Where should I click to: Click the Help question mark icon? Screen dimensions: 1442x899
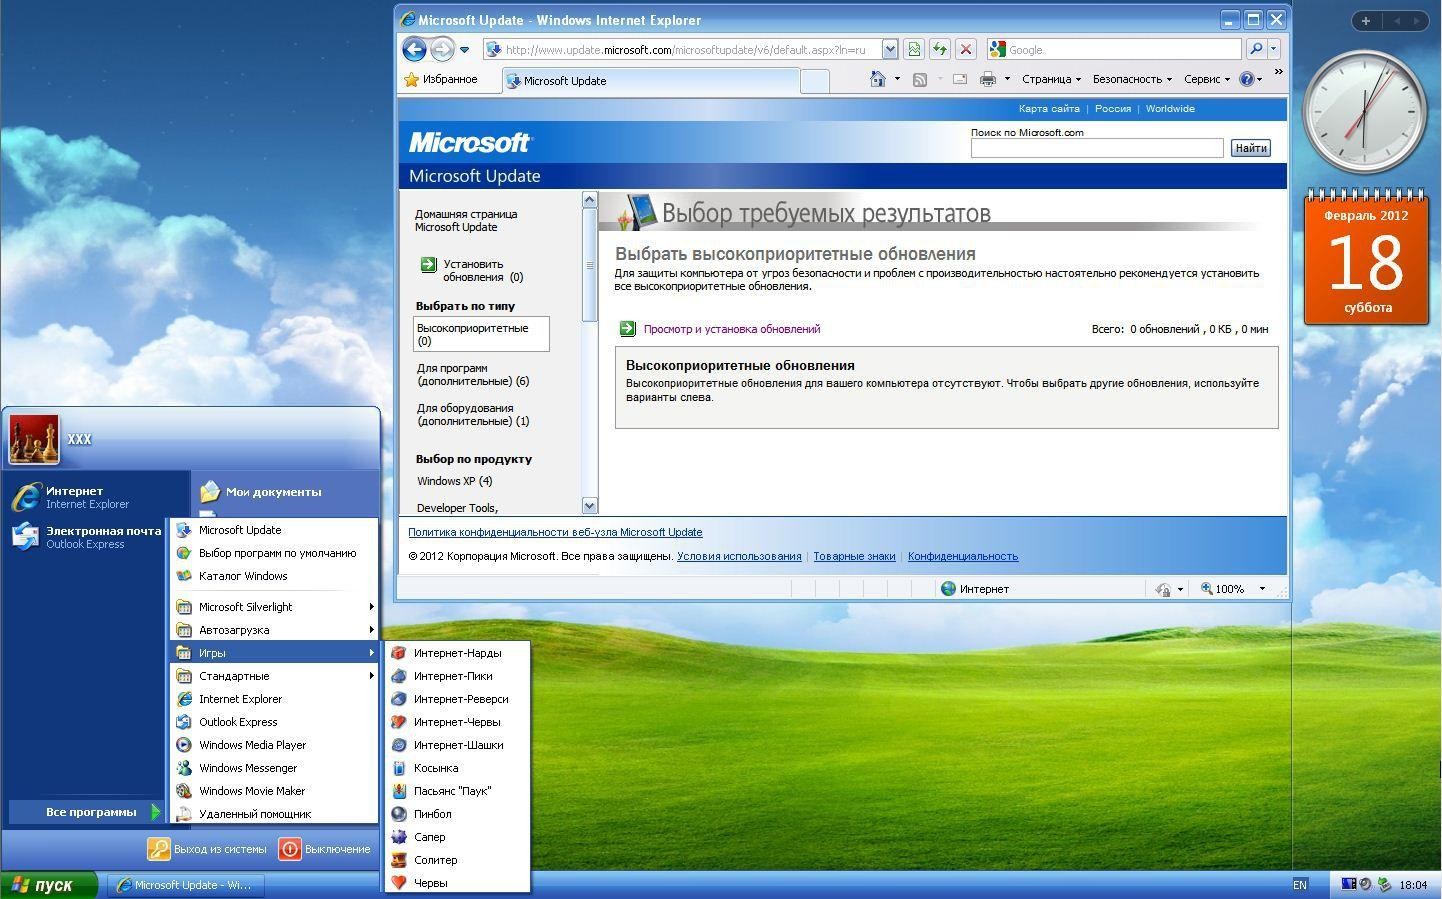(x=1246, y=79)
